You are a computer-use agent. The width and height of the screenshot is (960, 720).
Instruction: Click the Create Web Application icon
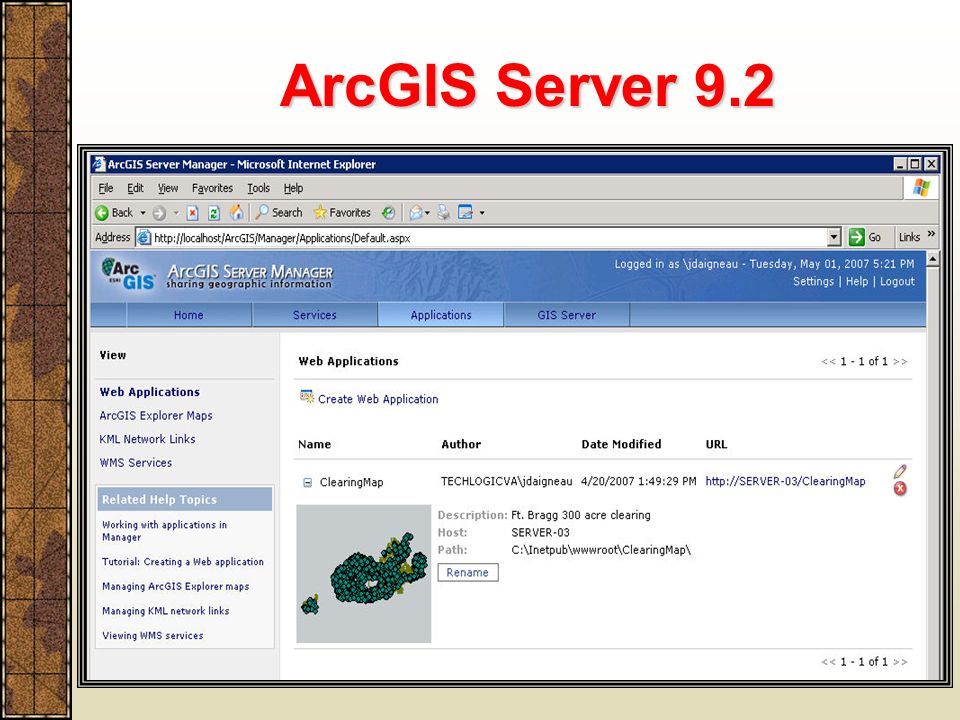307,397
